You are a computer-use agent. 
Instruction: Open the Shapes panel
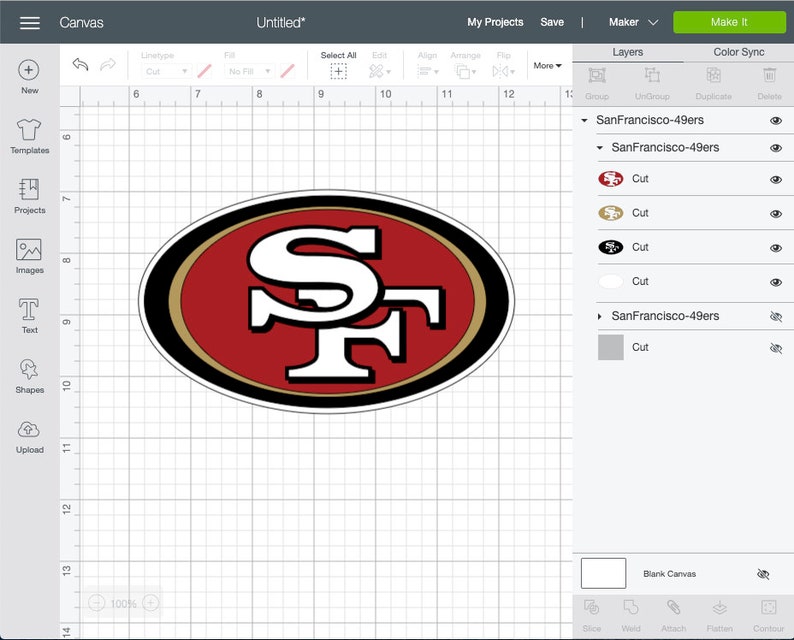tap(29, 376)
